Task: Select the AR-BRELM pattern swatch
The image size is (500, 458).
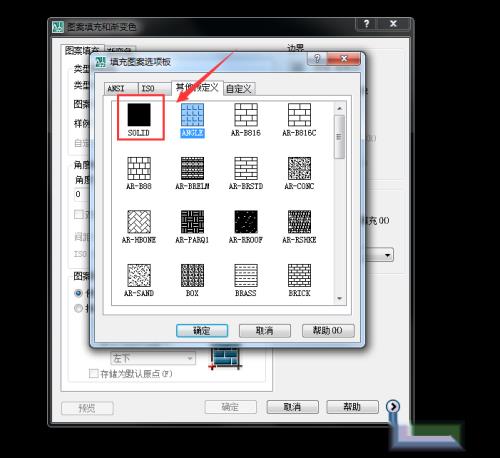Action: click(x=192, y=168)
